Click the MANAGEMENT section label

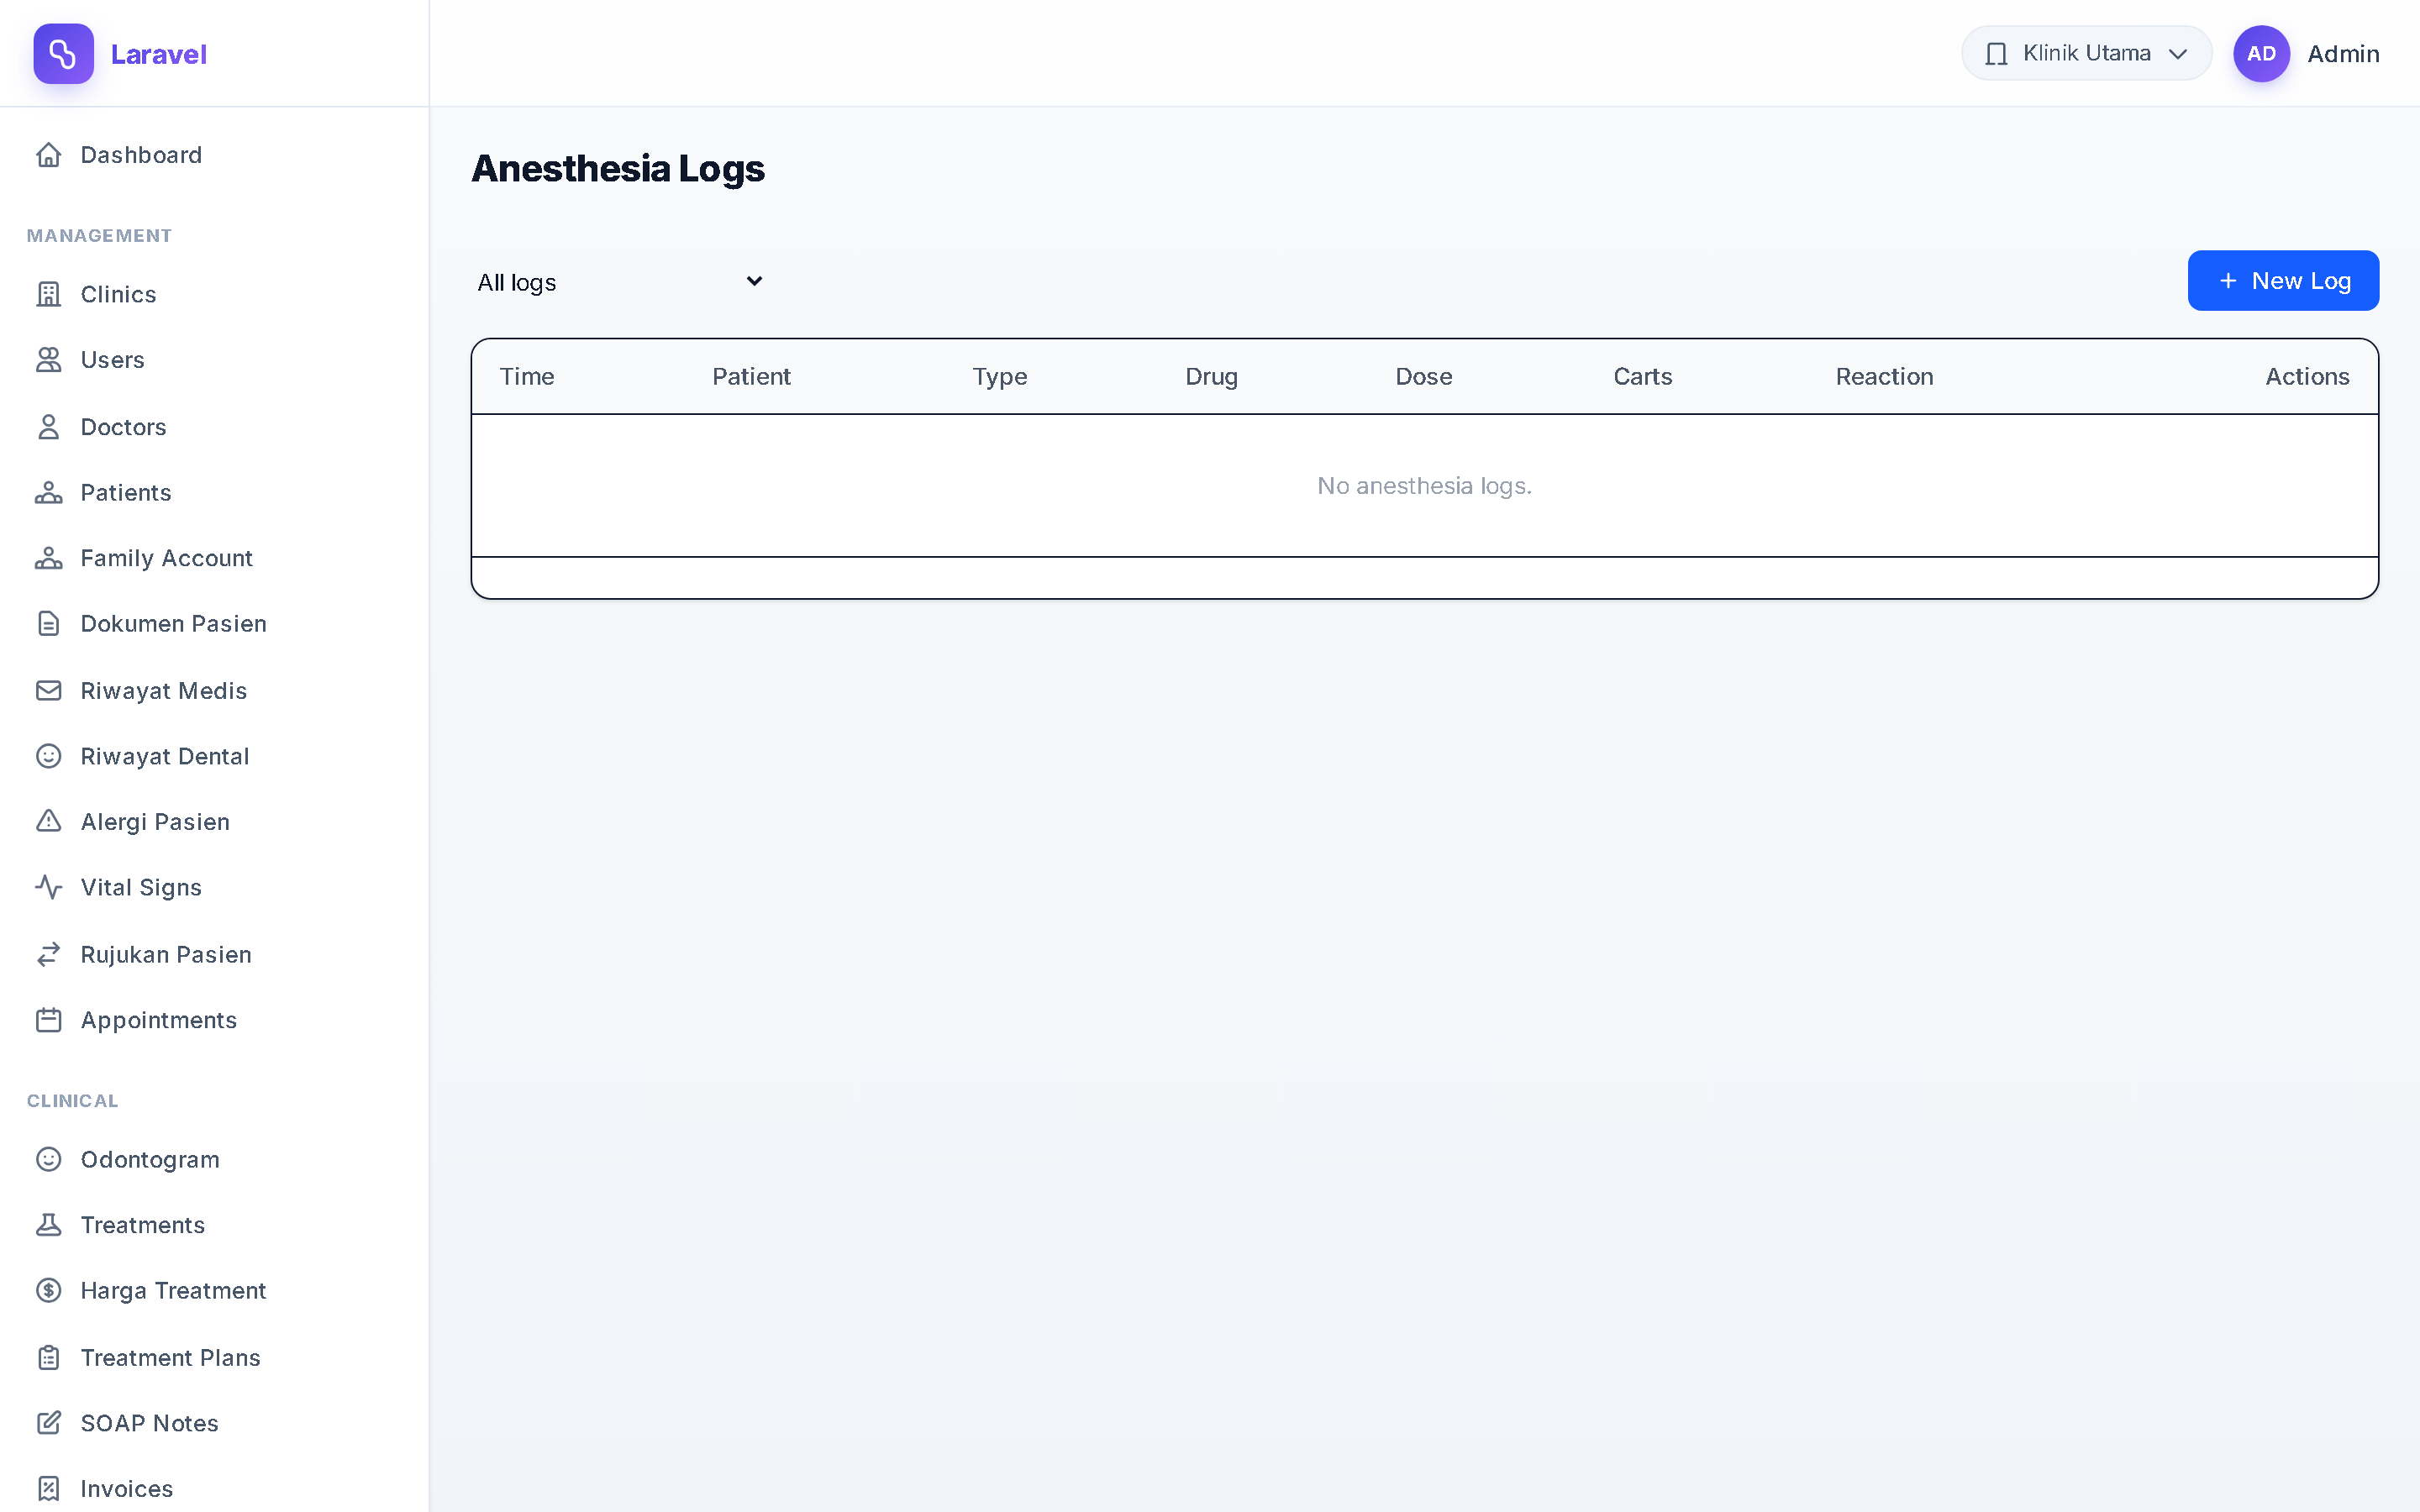pyautogui.click(x=99, y=236)
